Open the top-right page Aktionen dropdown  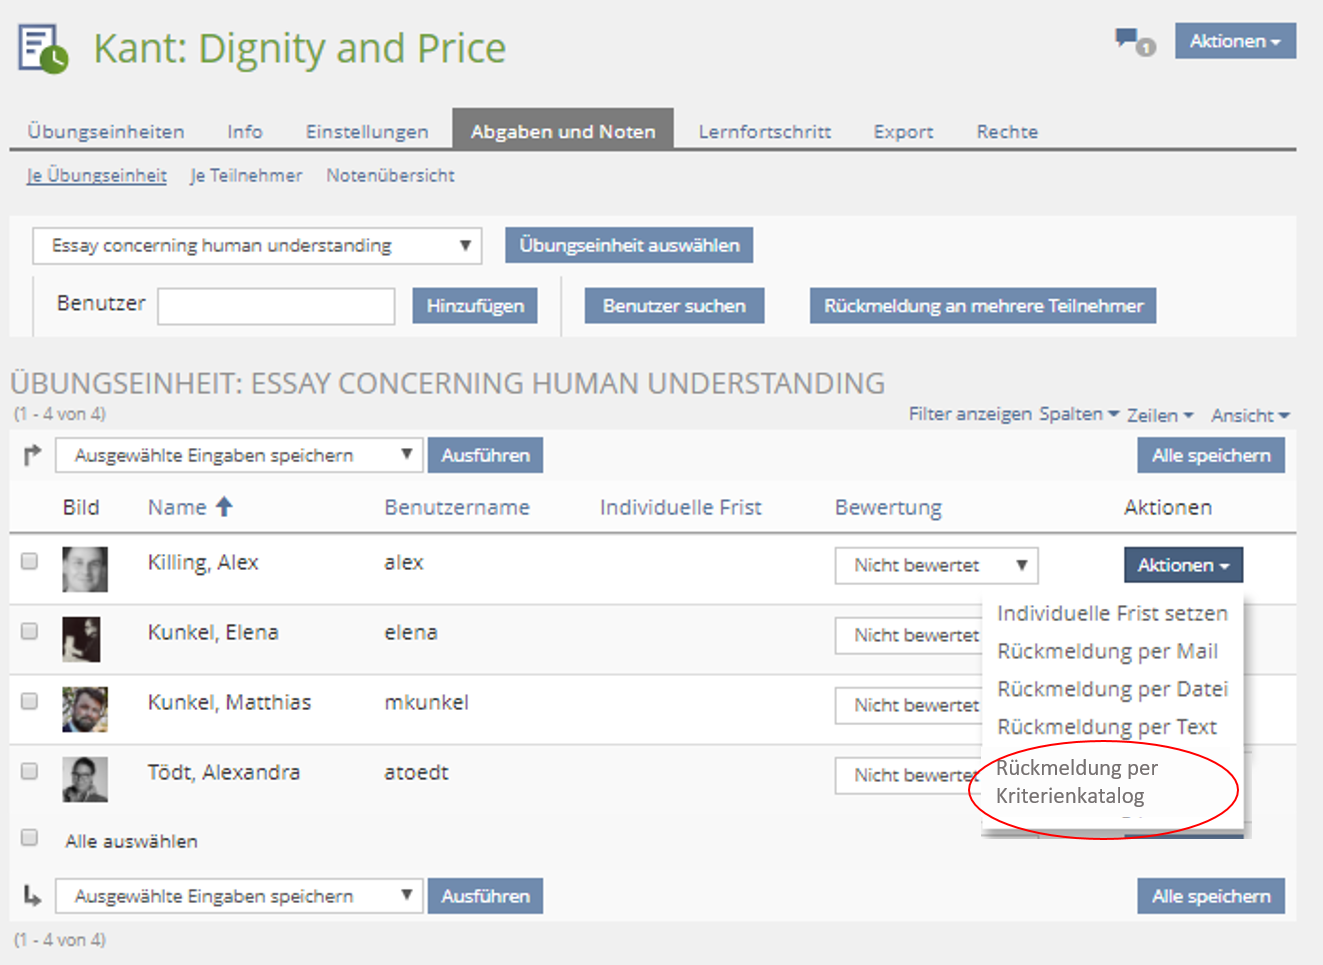1234,41
